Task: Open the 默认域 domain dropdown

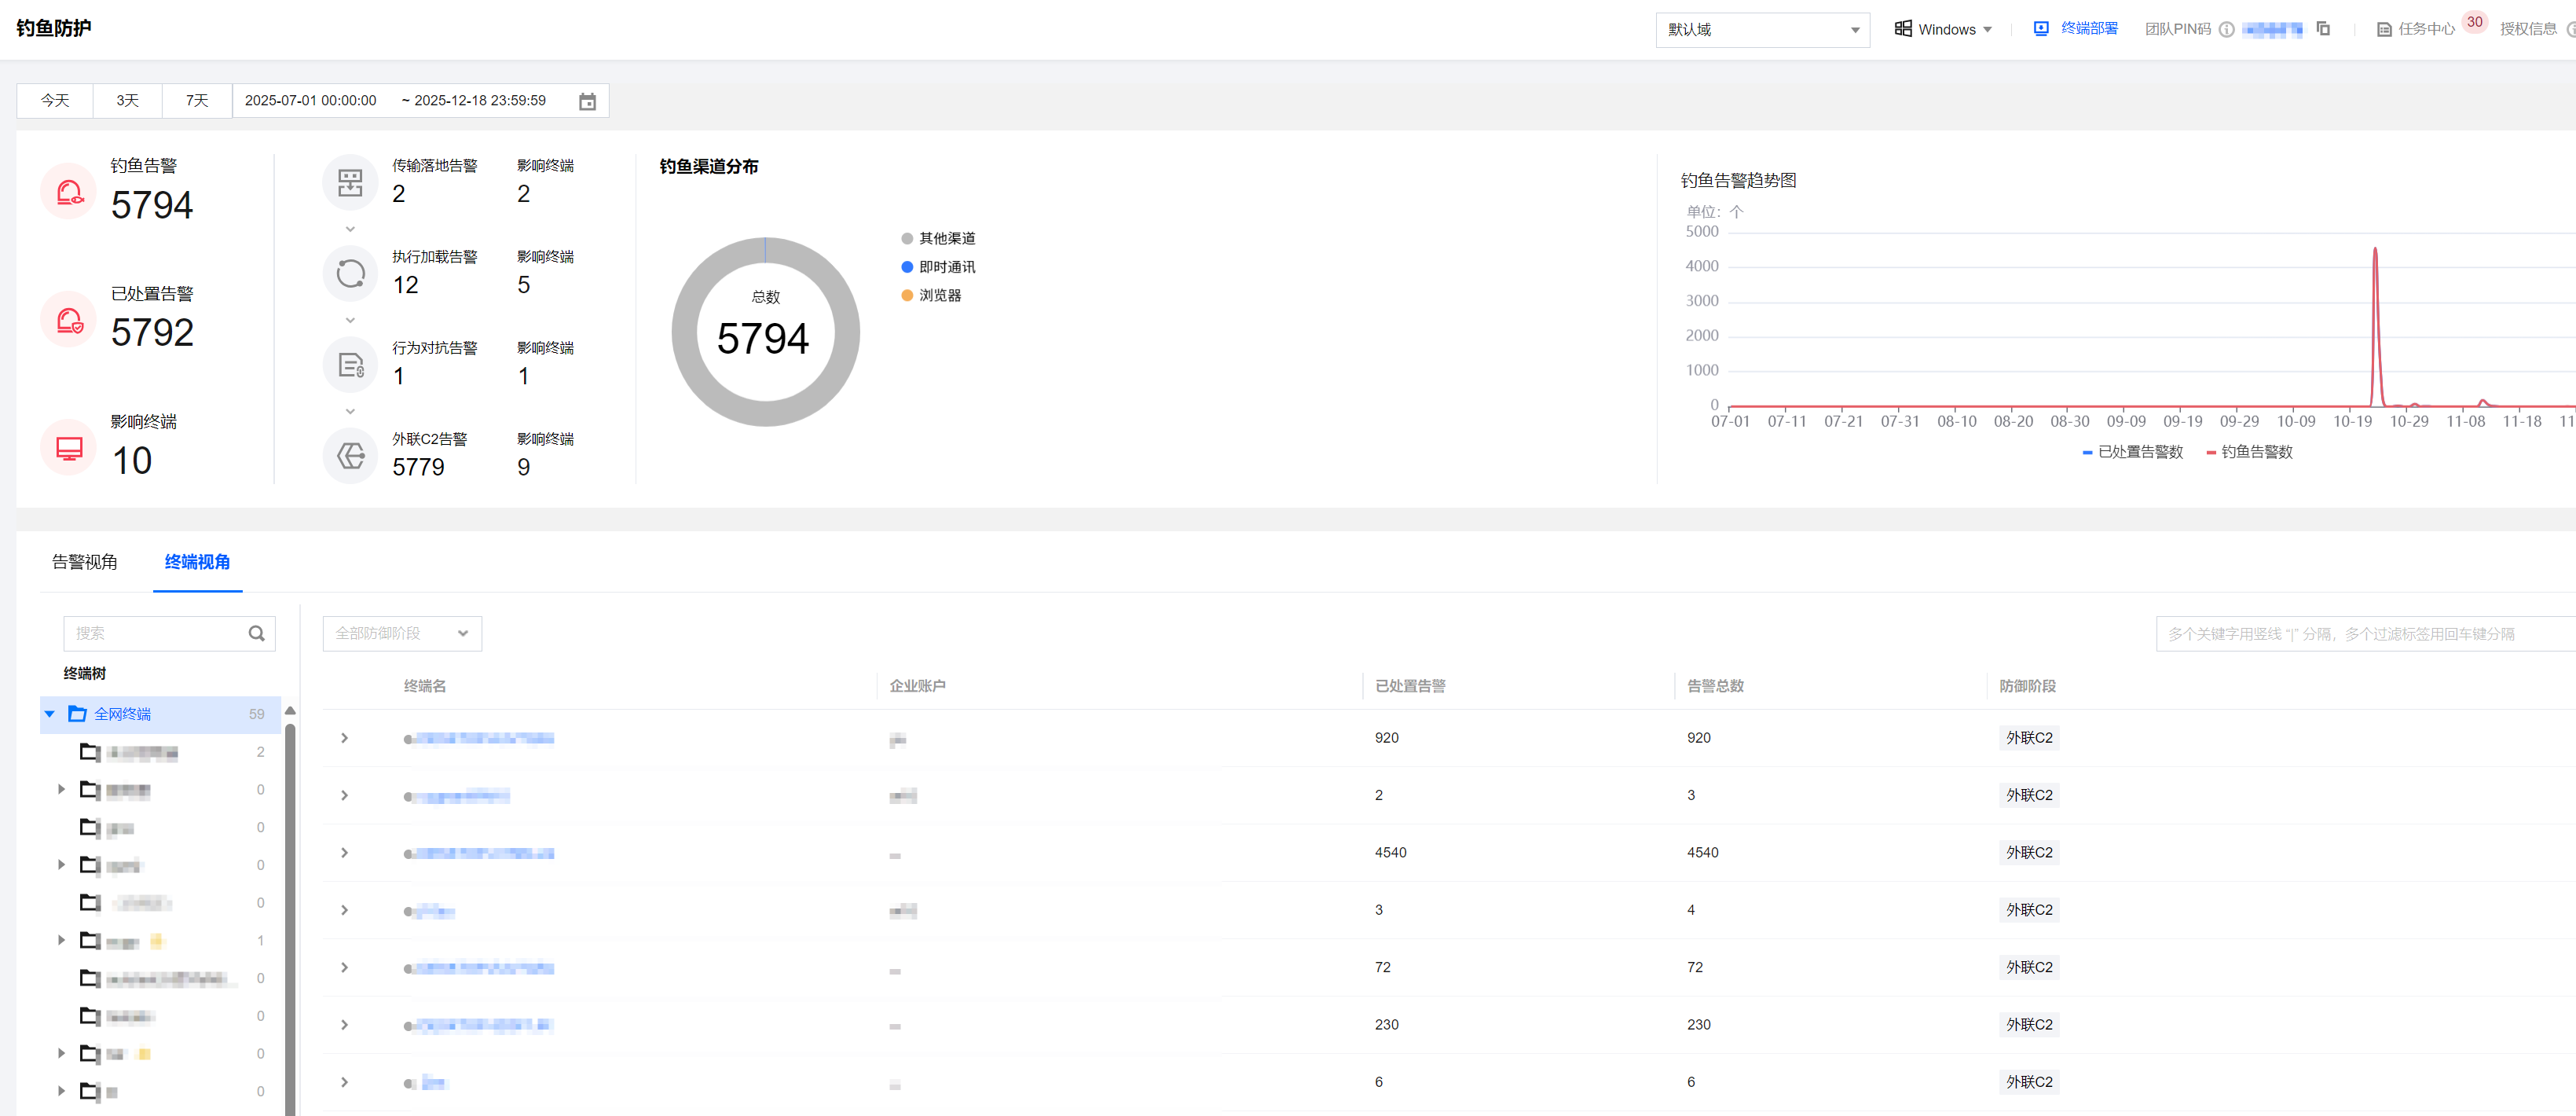Action: coord(1762,30)
